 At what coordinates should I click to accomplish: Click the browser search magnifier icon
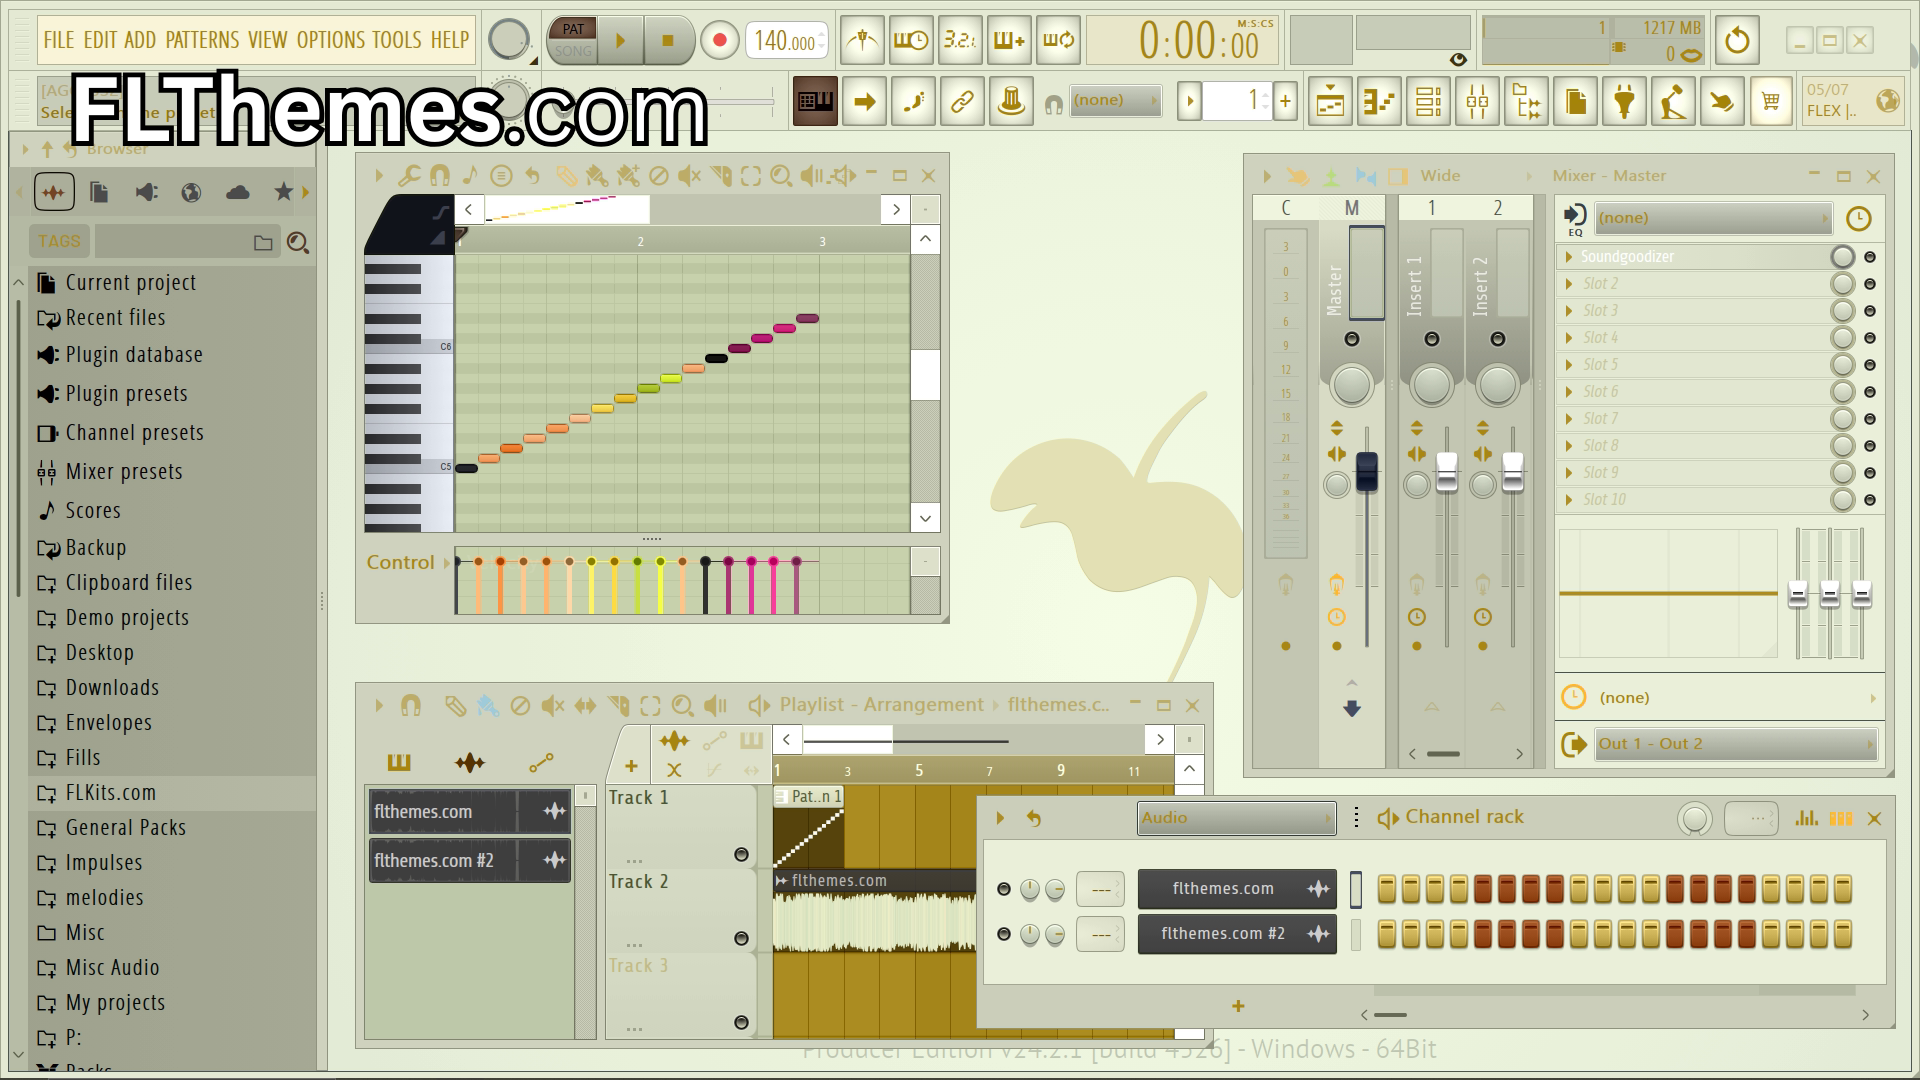point(297,243)
